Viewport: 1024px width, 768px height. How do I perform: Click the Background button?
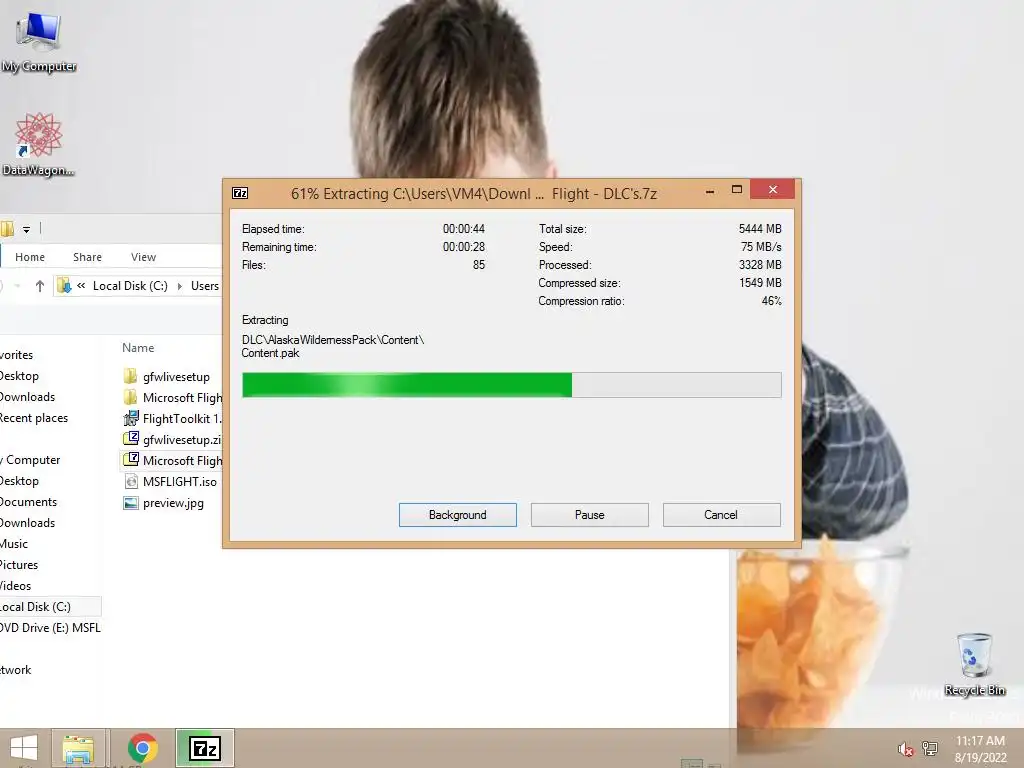pyautogui.click(x=458, y=515)
